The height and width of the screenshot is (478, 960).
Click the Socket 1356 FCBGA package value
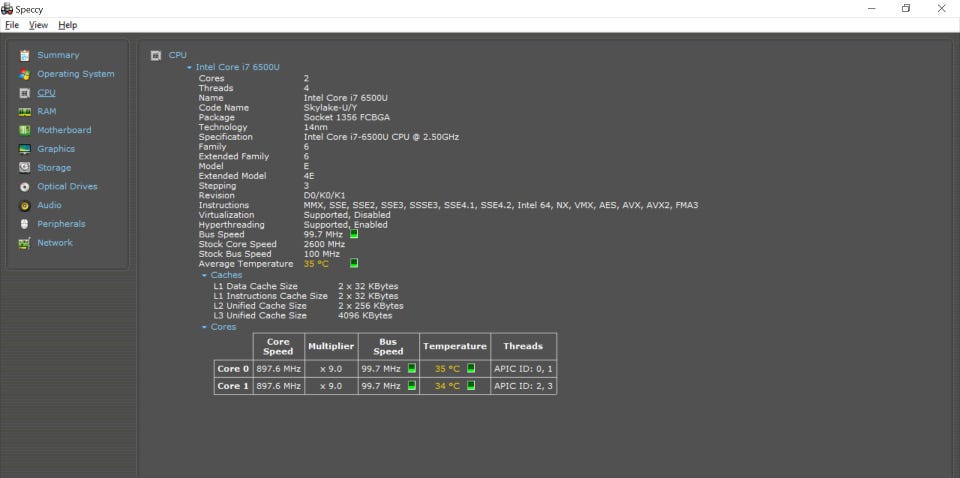click(x=347, y=118)
